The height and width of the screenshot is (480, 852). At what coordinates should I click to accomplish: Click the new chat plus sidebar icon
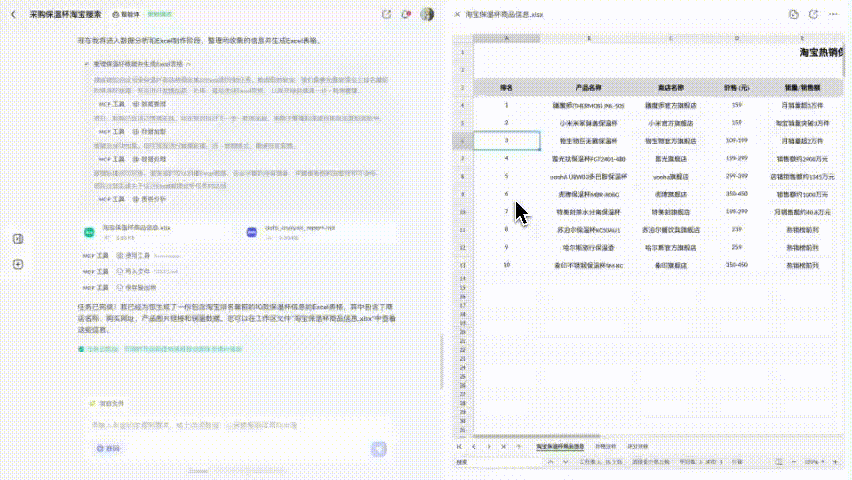pos(18,264)
